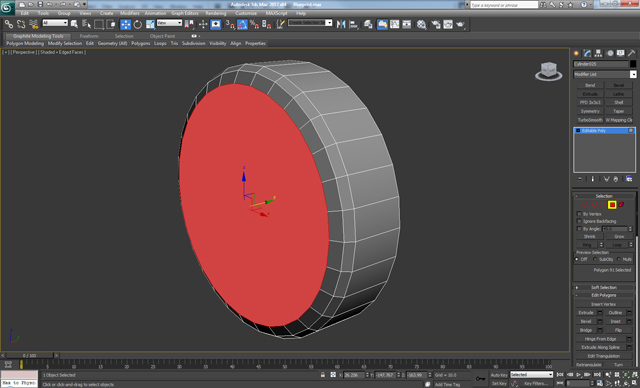Open Render Setup icon
The image size is (640, 388).
[436, 24]
